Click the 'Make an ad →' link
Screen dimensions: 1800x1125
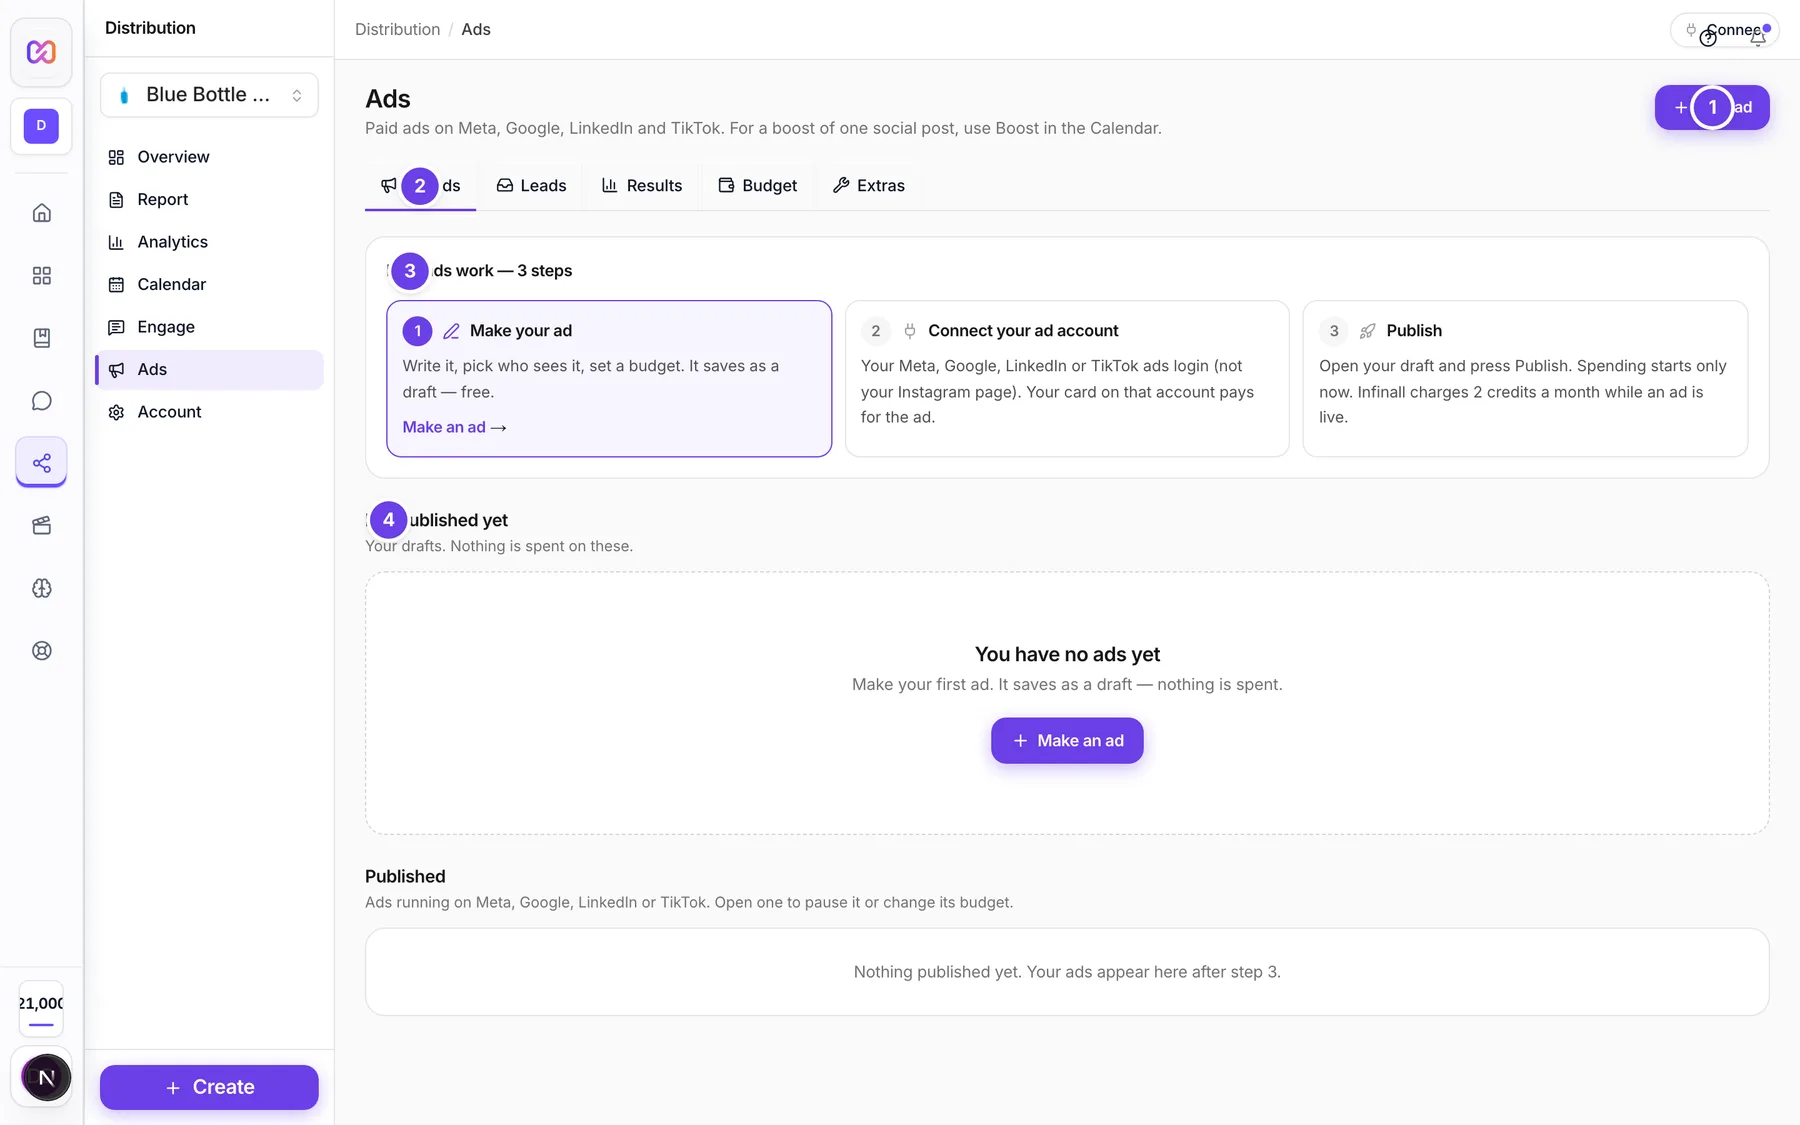pyautogui.click(x=454, y=427)
